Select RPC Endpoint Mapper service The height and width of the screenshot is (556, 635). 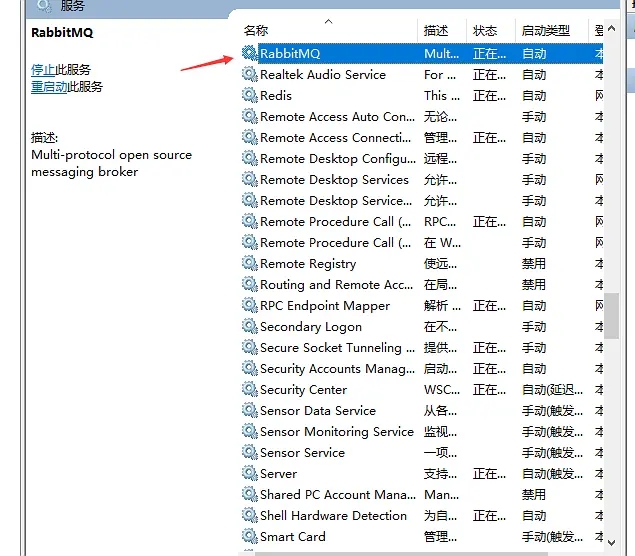[325, 306]
